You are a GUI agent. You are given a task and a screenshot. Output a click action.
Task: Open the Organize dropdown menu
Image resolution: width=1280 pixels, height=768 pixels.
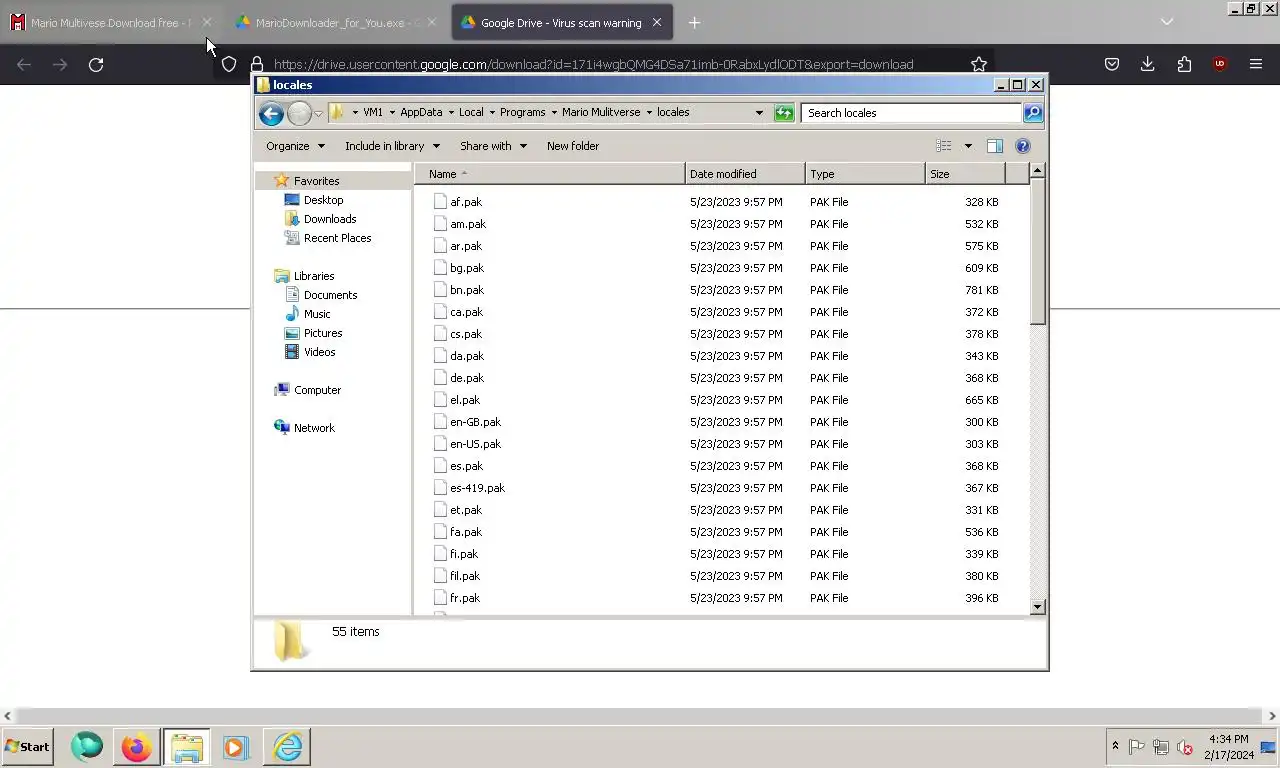click(295, 146)
